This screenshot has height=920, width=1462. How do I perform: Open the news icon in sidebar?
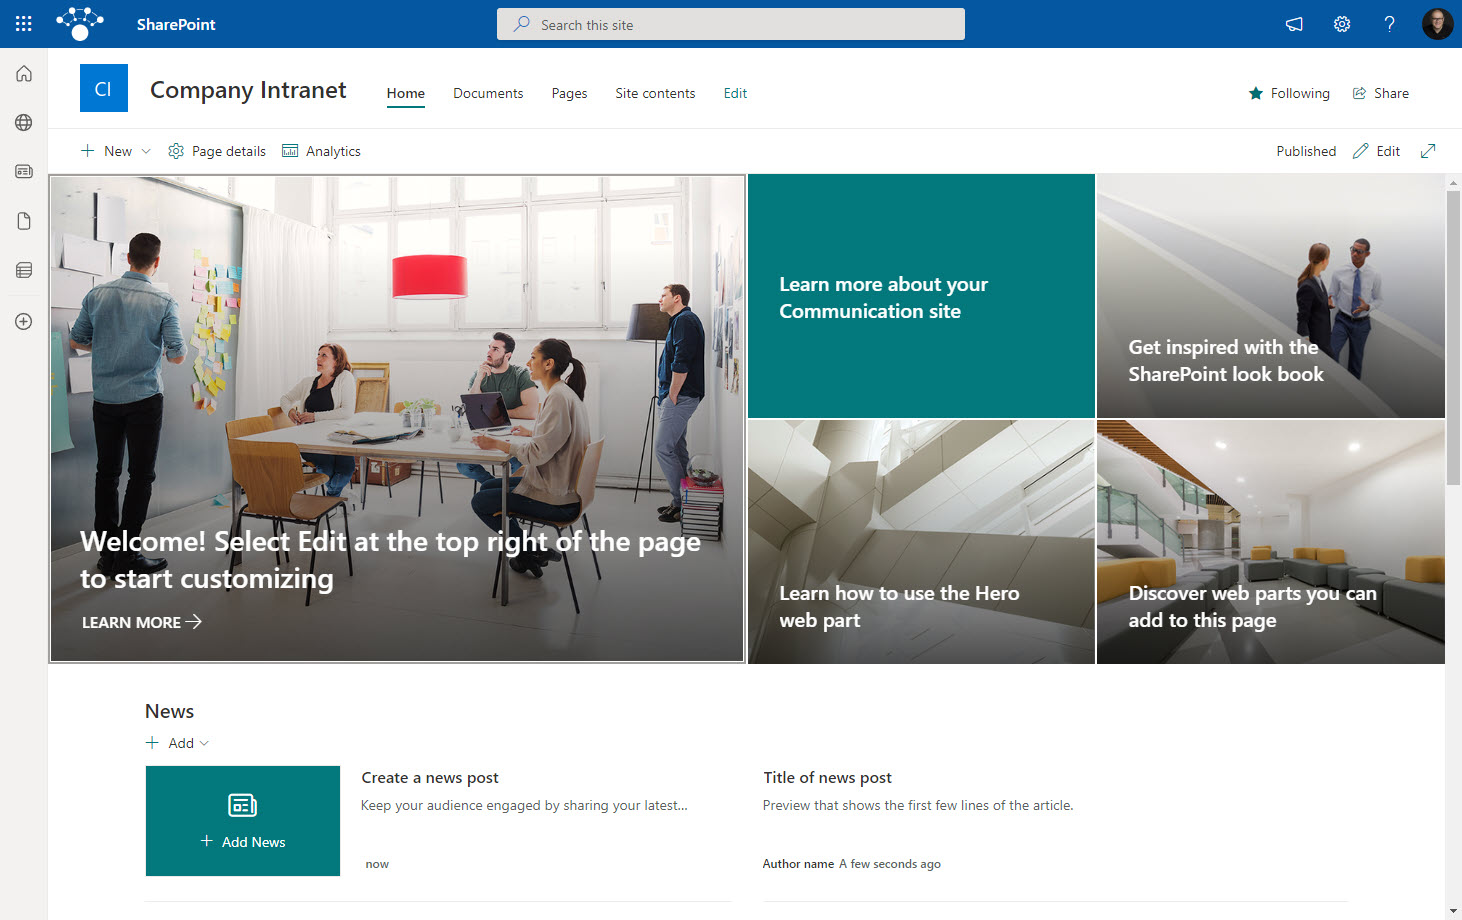24,172
